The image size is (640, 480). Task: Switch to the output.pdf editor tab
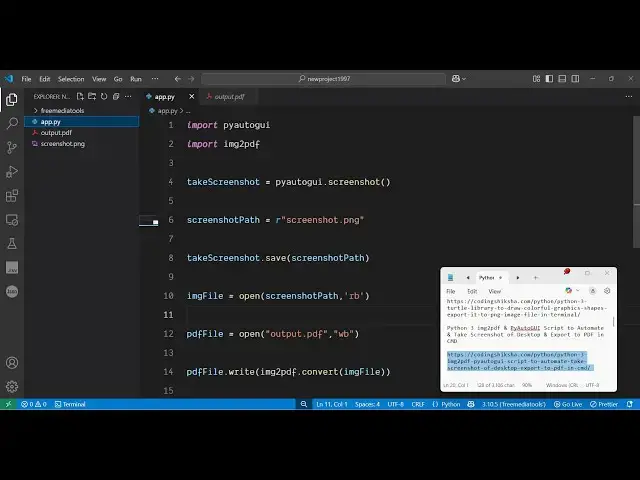(x=229, y=97)
